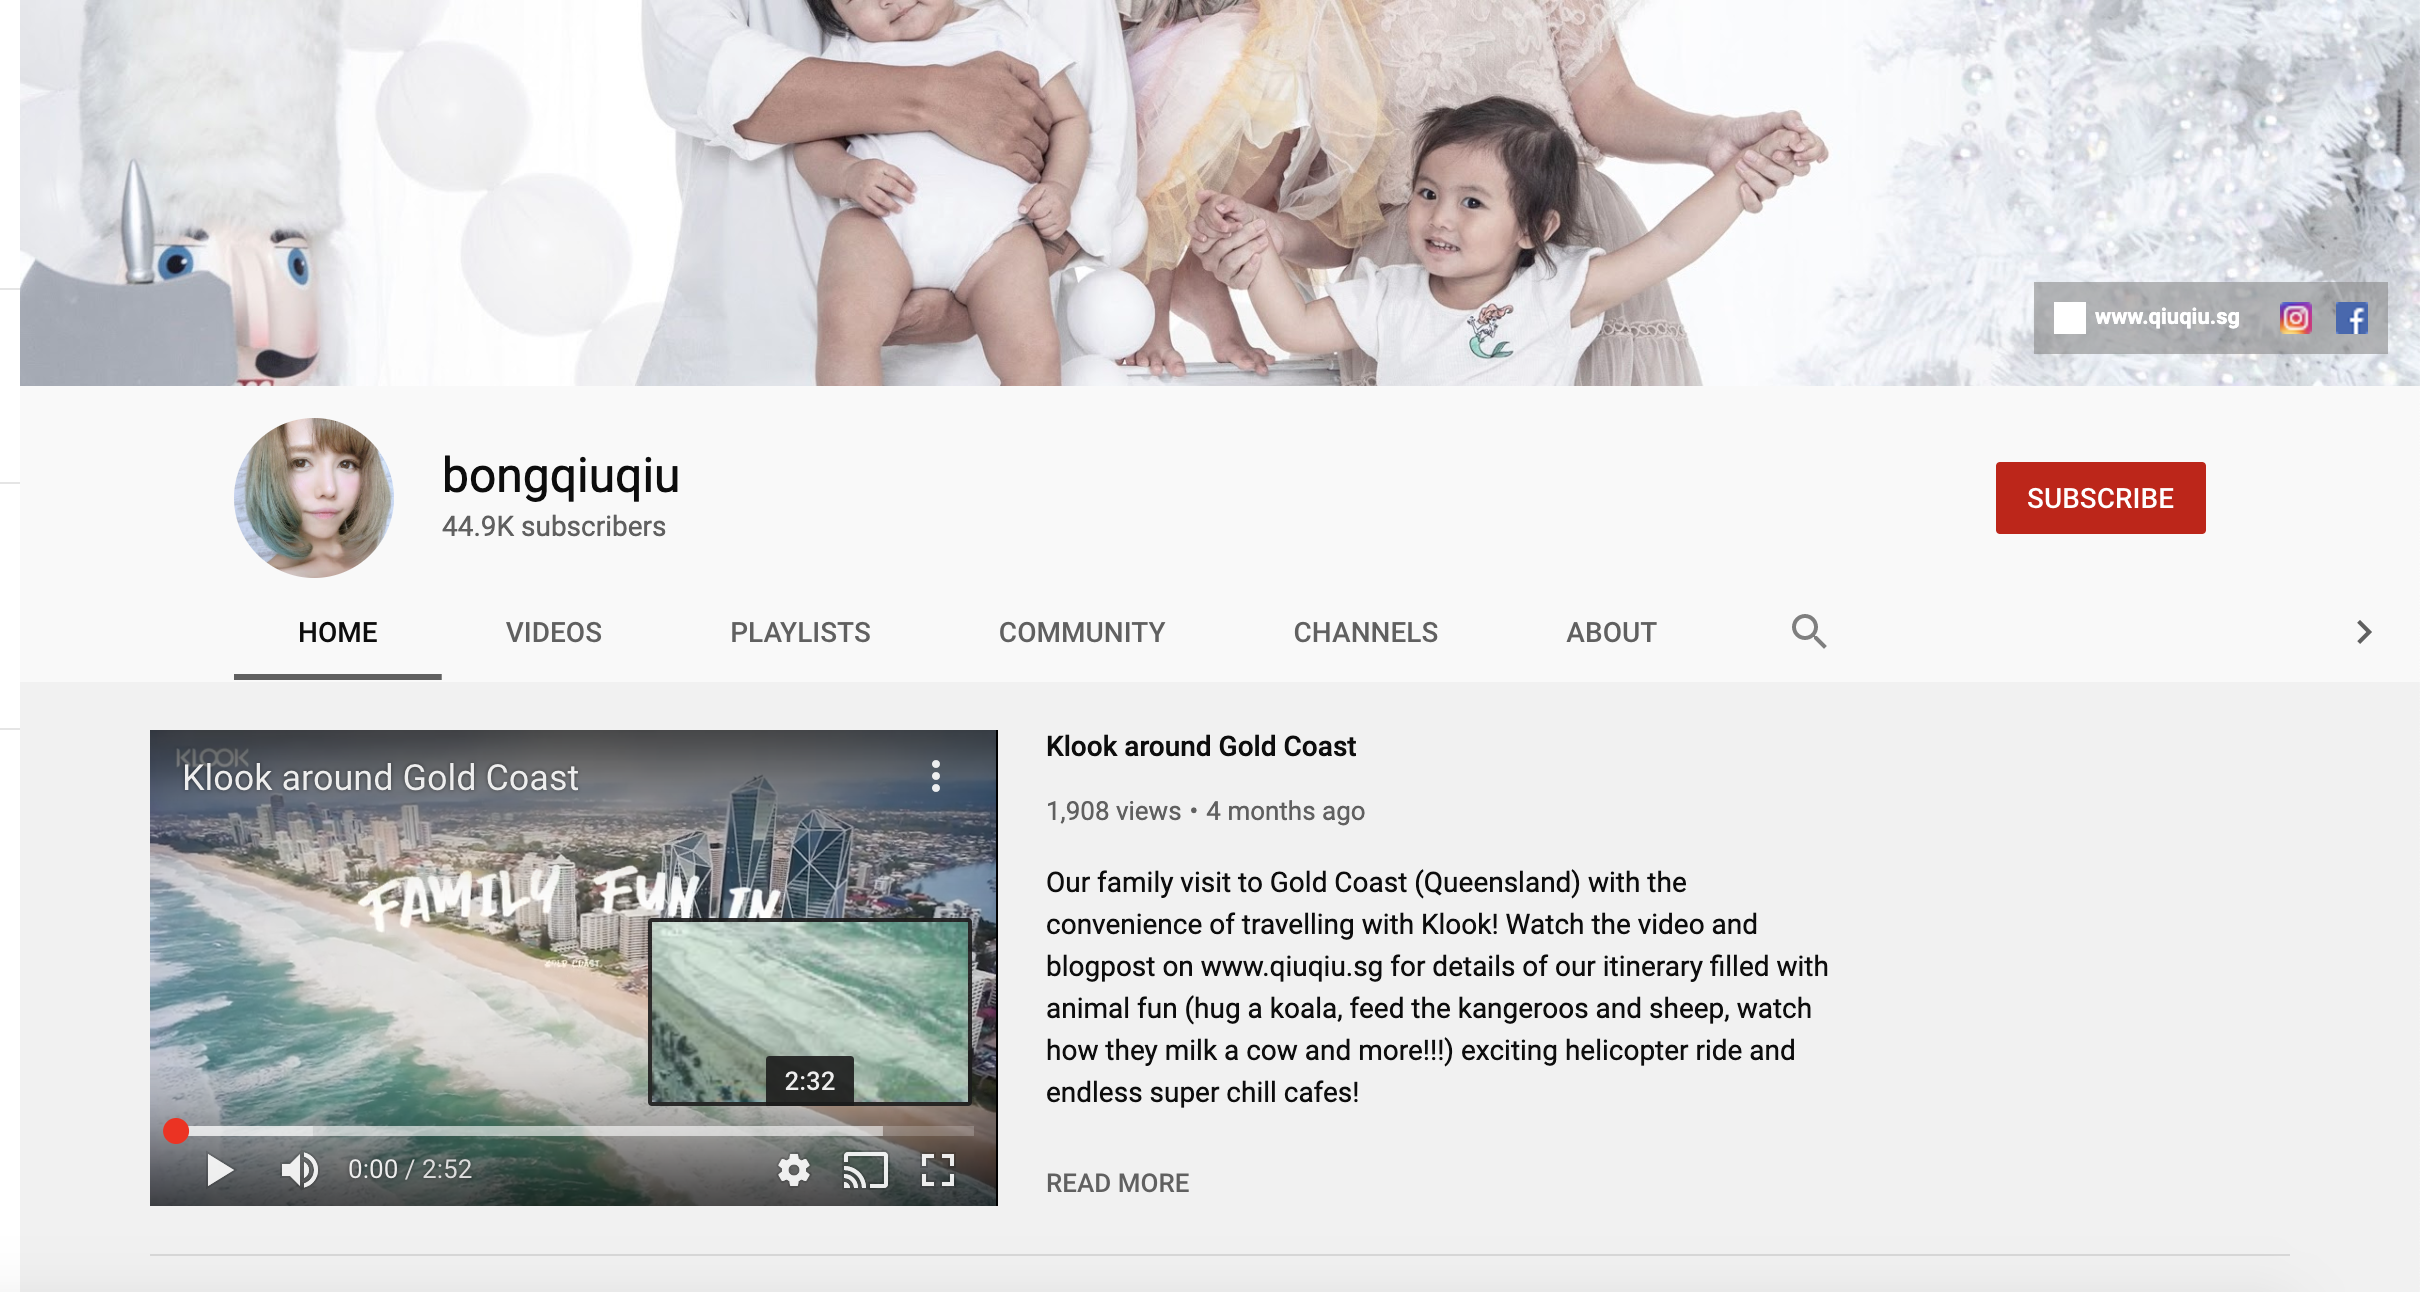2420x1292 pixels.
Task: Search the channel with magnifier icon
Action: [x=1808, y=631]
